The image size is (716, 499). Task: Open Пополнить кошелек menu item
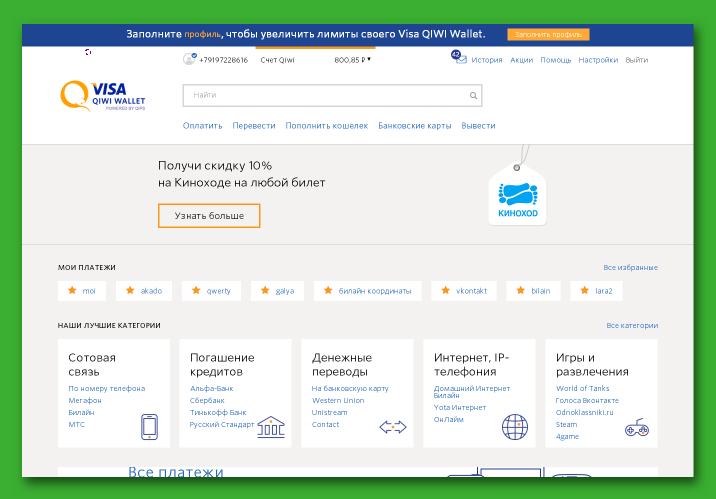click(326, 126)
